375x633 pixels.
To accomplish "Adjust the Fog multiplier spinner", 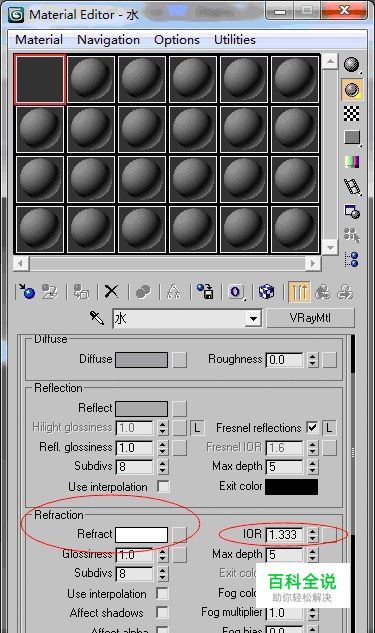I will (312, 613).
